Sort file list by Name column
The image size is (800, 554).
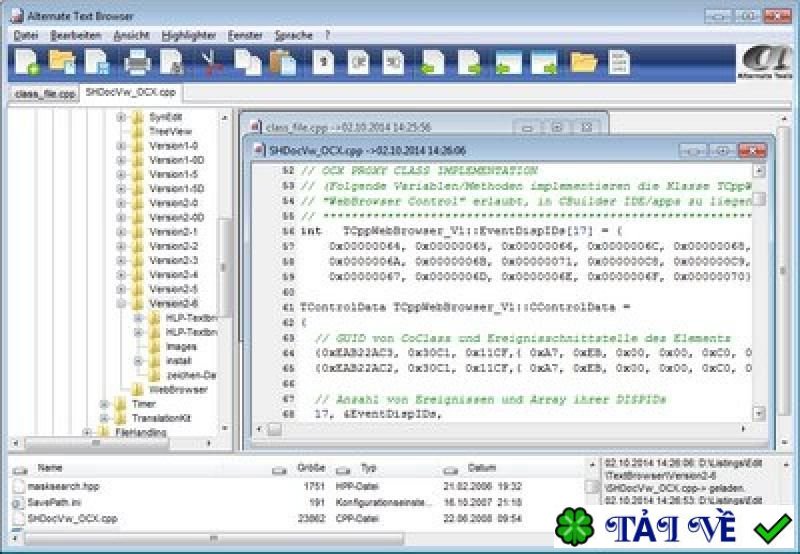point(49,468)
